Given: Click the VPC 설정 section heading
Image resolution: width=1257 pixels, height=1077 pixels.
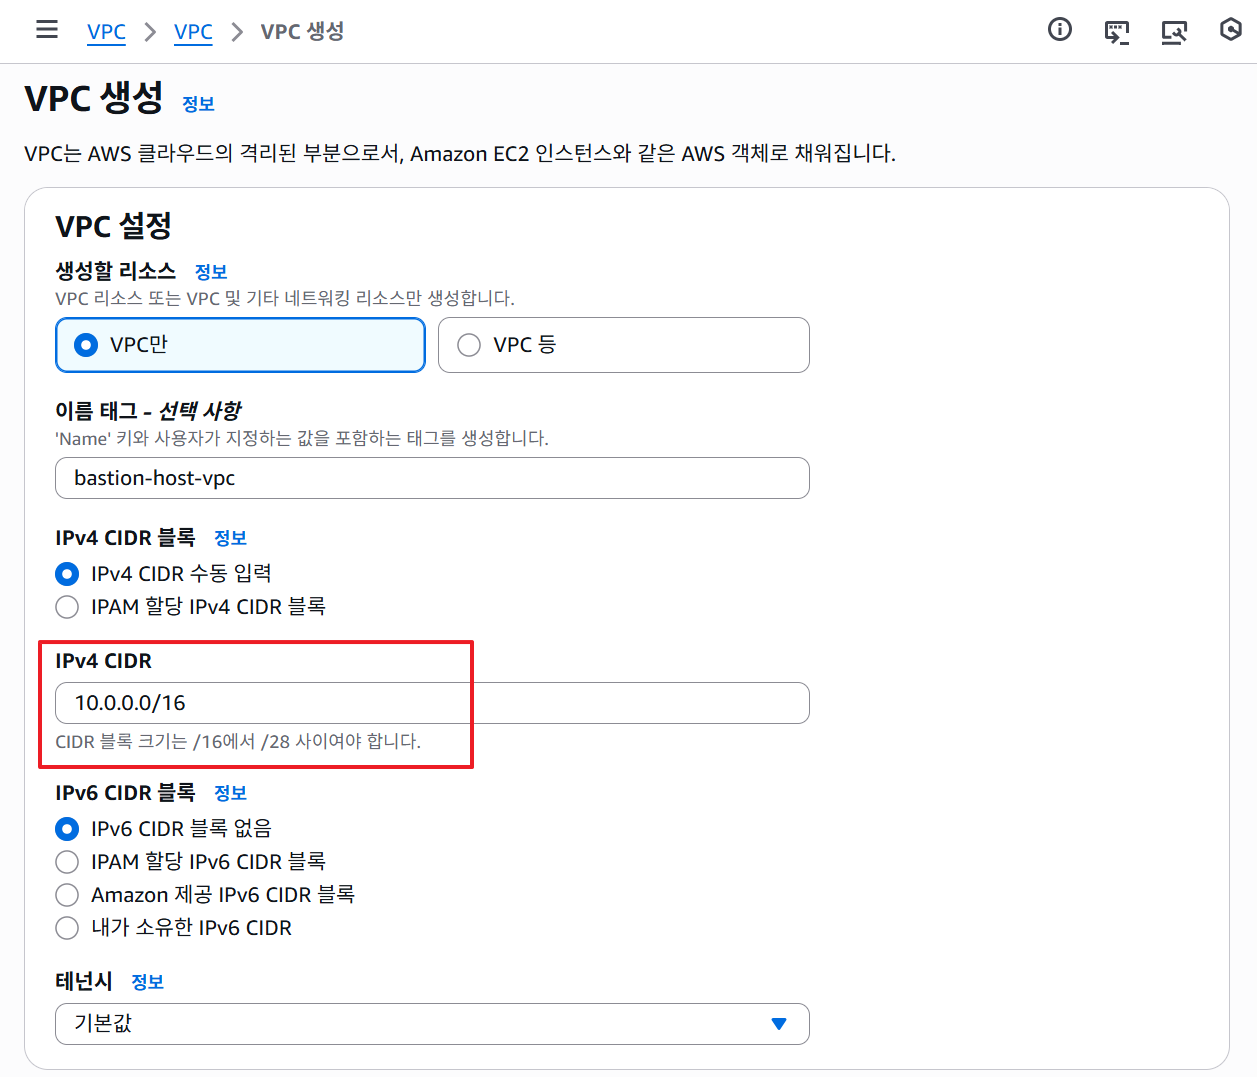Looking at the screenshot, I should point(113,226).
